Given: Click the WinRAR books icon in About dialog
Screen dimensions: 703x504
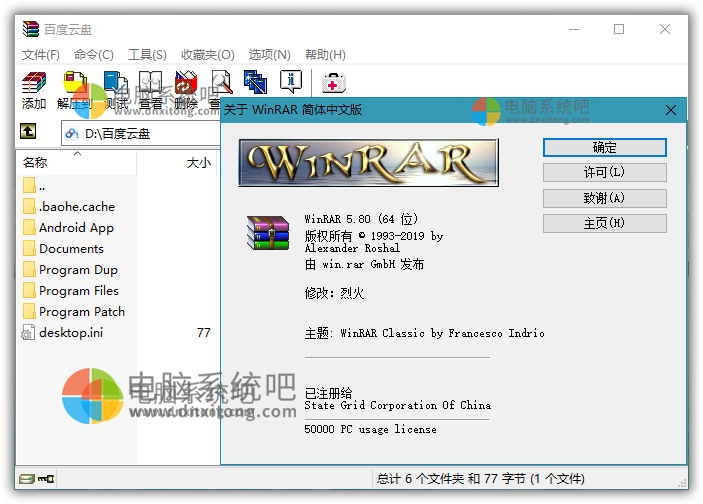Looking at the screenshot, I should (268, 233).
